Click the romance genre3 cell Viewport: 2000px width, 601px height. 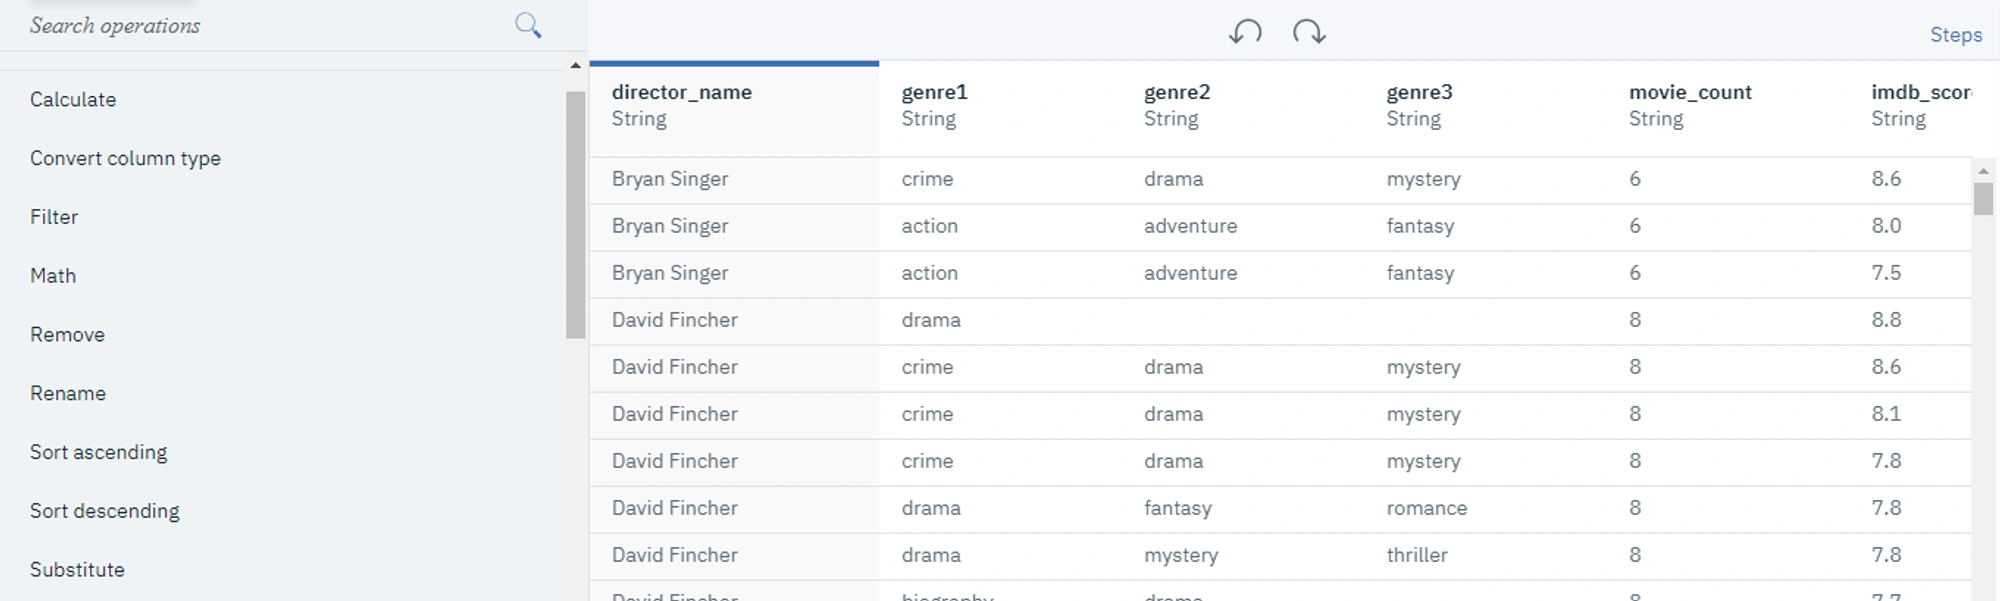coord(1427,508)
